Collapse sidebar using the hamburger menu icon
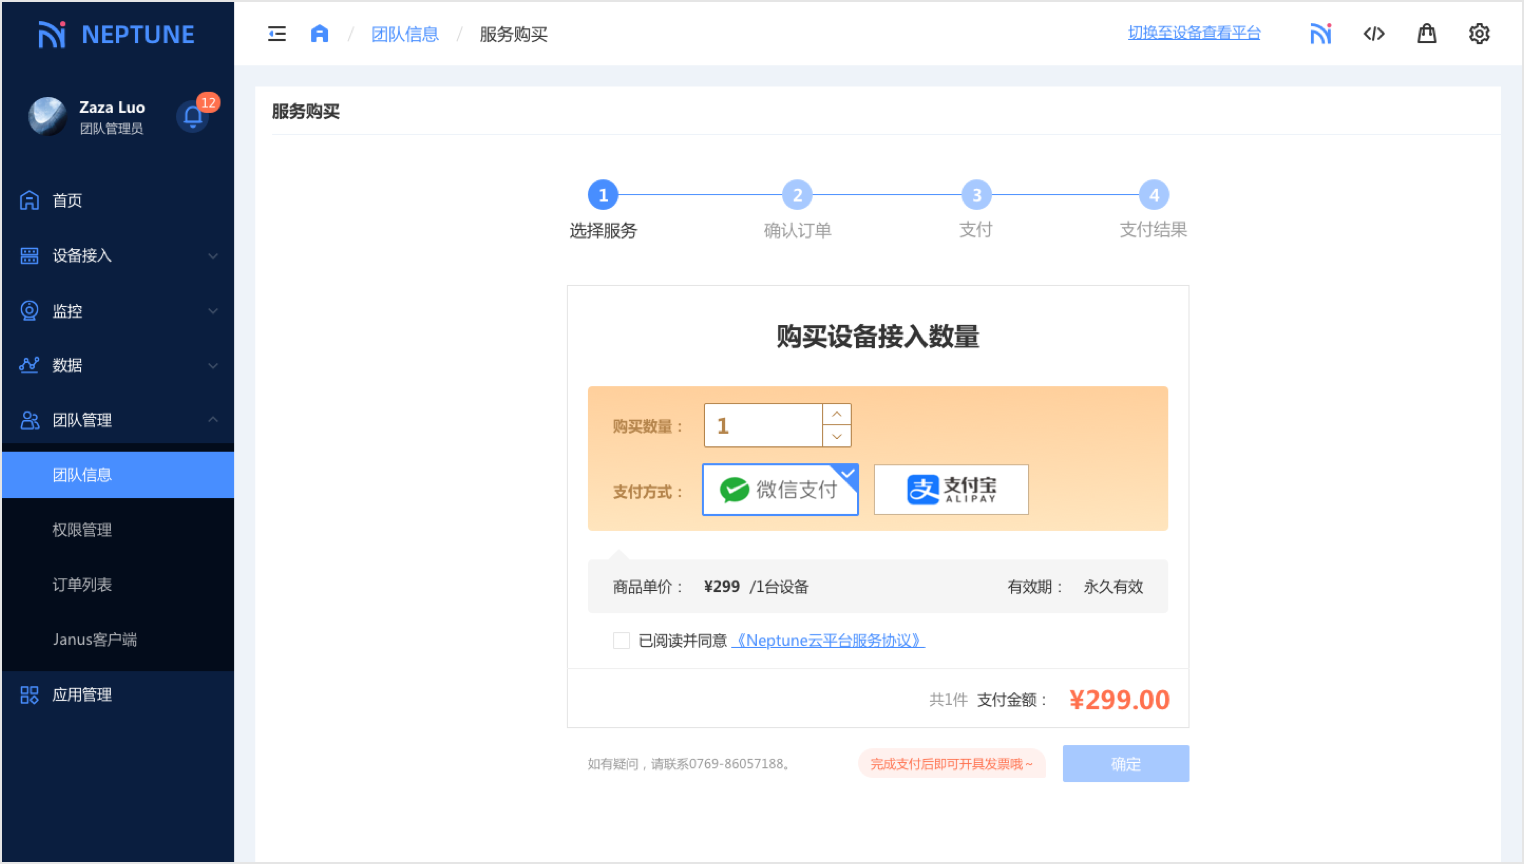Viewport: 1524px width, 864px height. pos(277,34)
